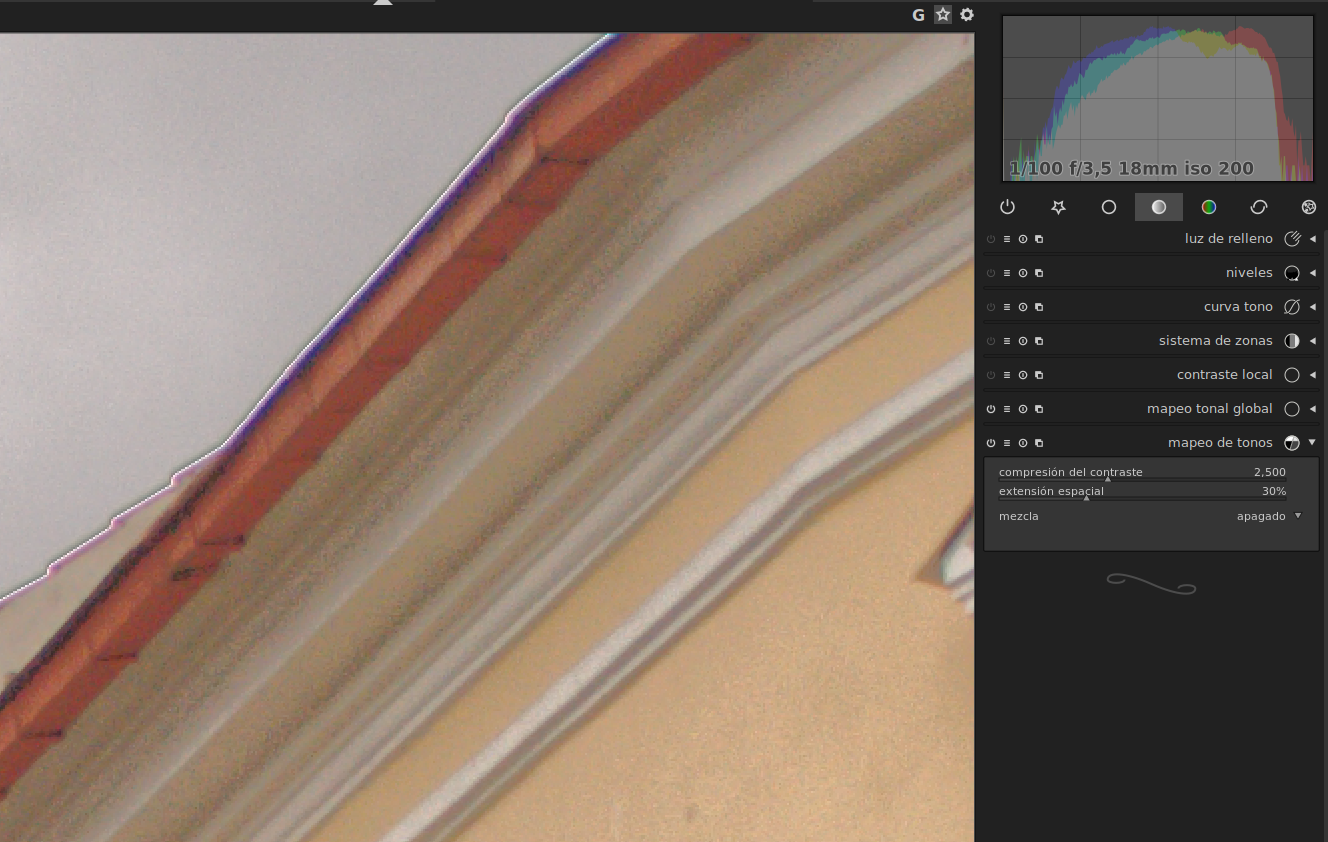Create new instance of niveles
Viewport: 1328px width, 842px height.
pos(1039,273)
